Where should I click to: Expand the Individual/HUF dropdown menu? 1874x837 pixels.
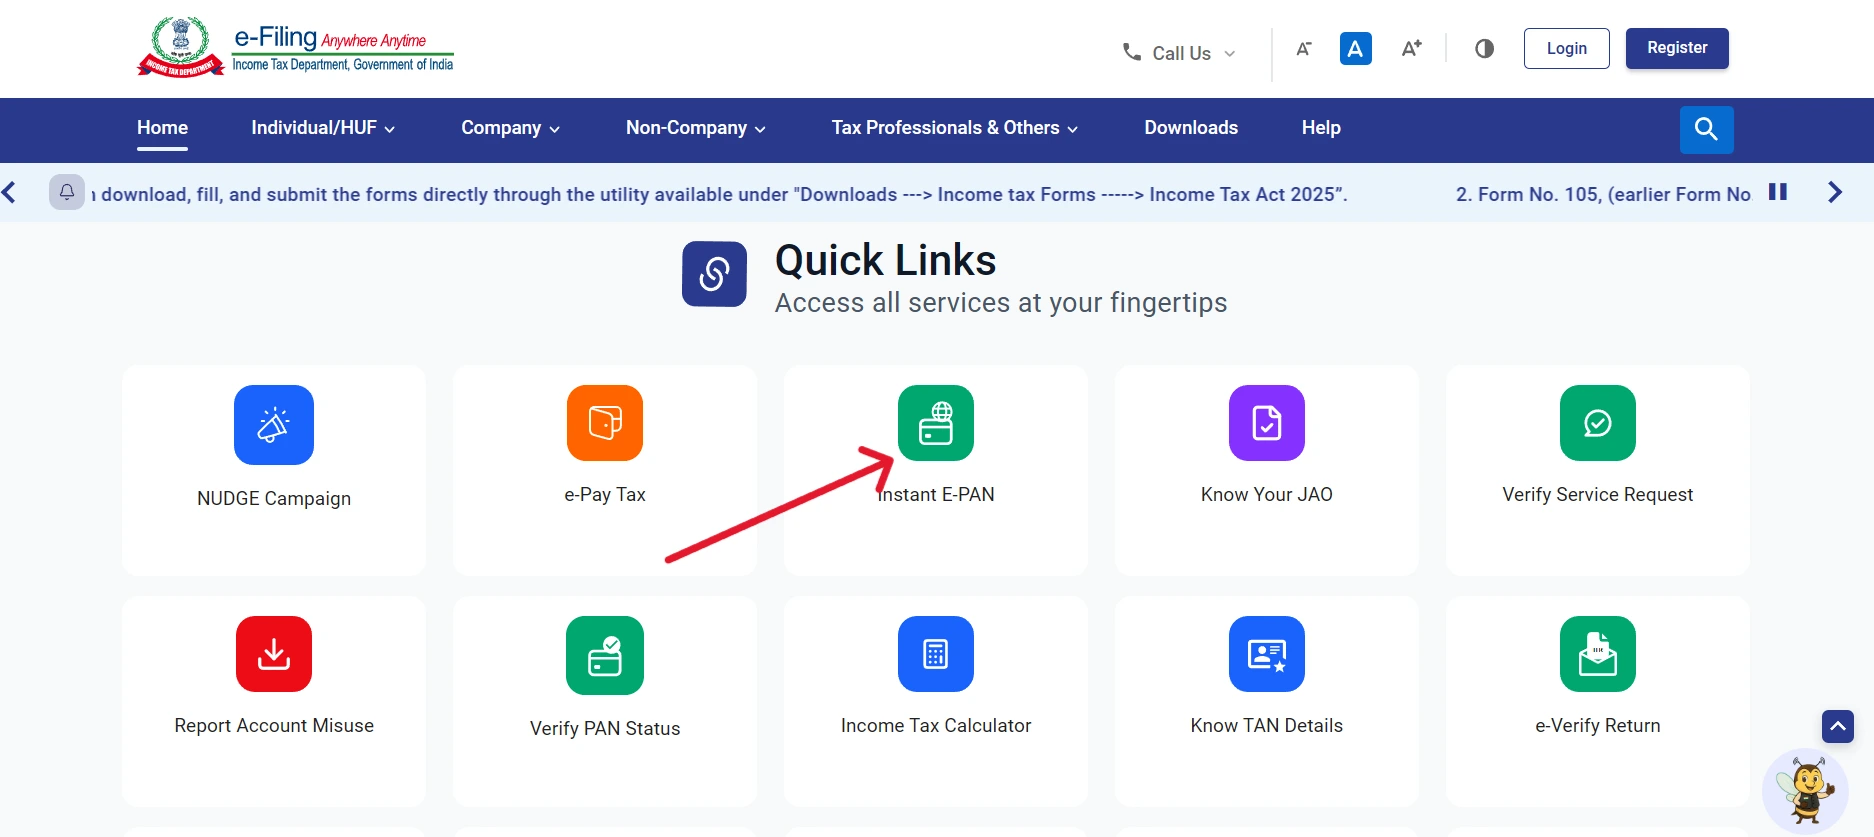tap(322, 128)
